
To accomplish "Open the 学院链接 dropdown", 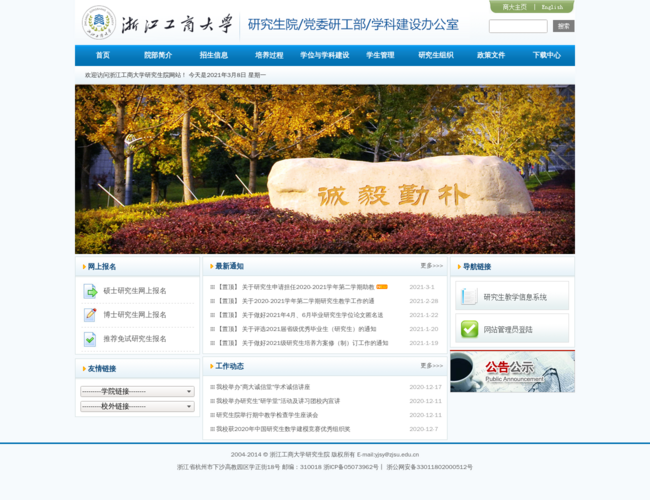I will (137, 391).
